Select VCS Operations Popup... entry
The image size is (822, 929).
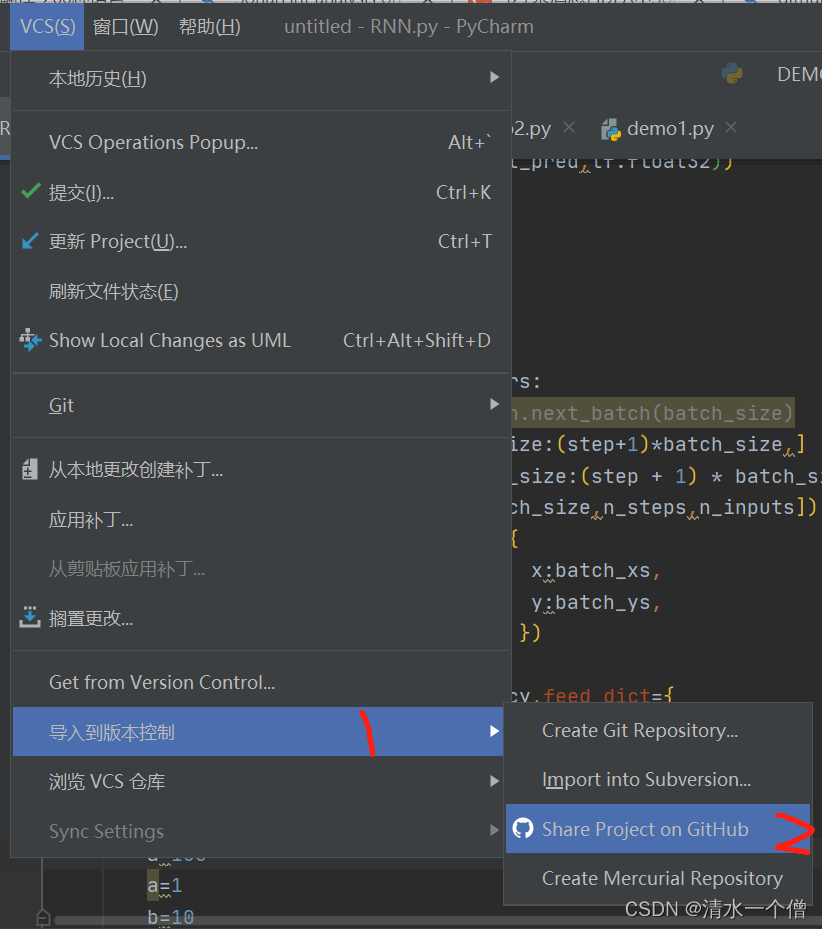(261, 142)
